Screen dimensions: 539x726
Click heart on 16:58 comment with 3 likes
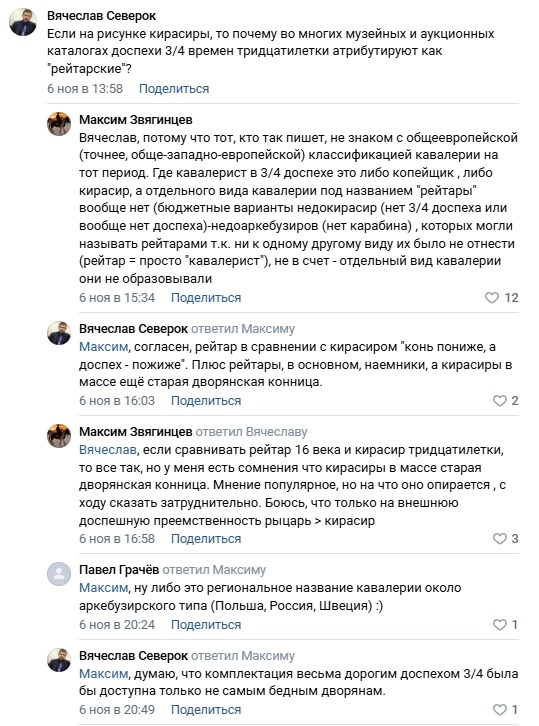tap(500, 538)
